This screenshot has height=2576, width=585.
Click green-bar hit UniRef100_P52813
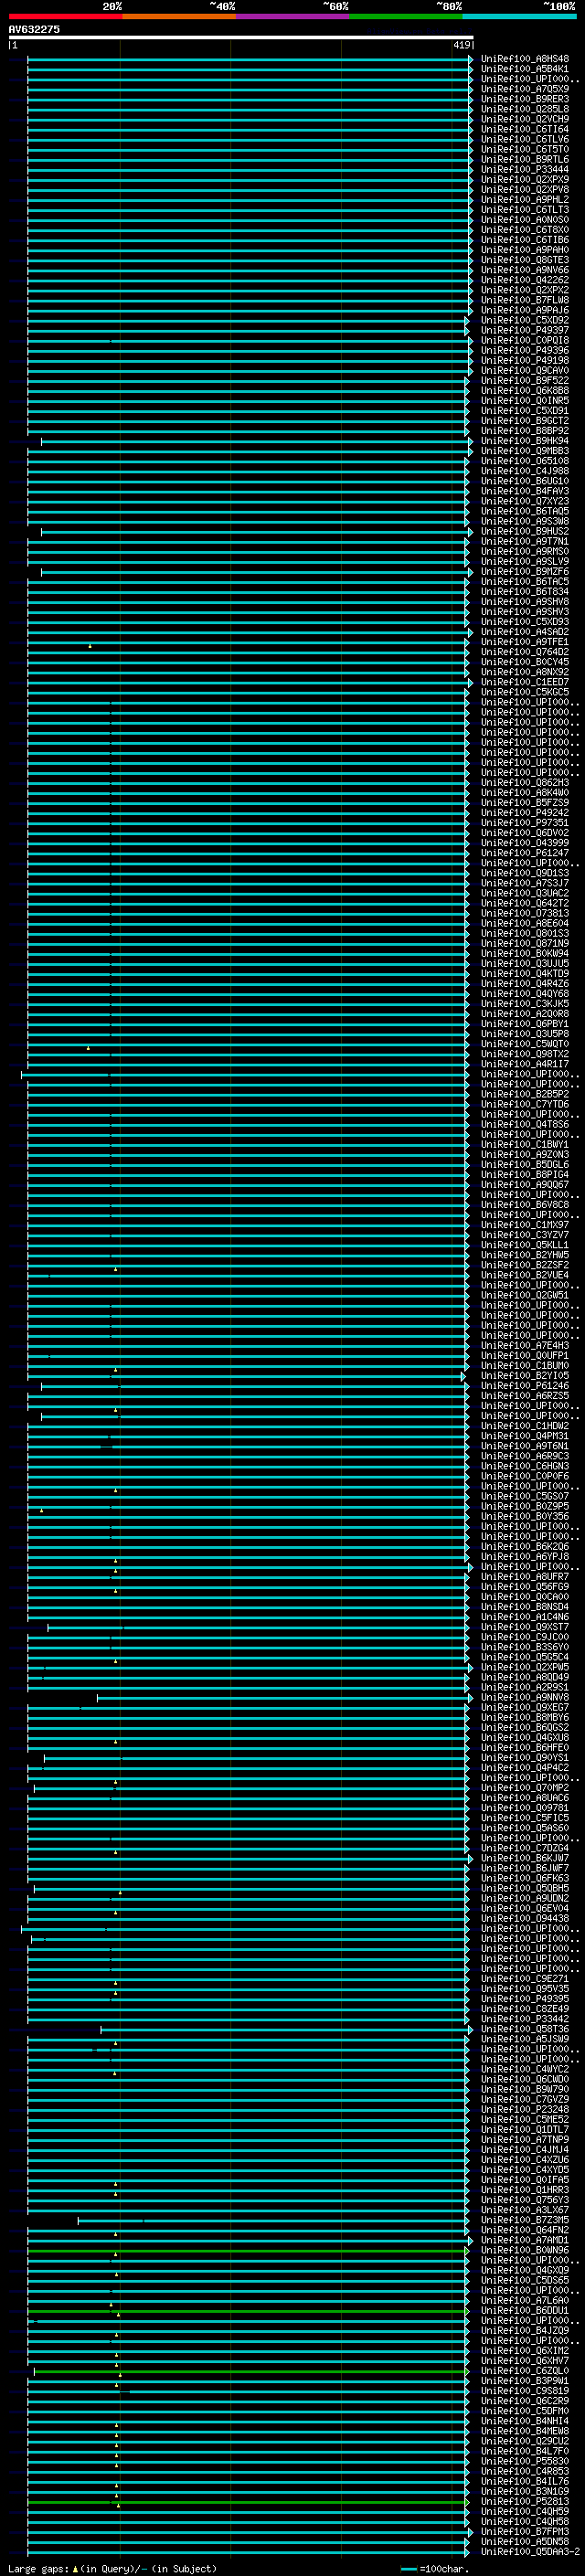coord(525,2502)
